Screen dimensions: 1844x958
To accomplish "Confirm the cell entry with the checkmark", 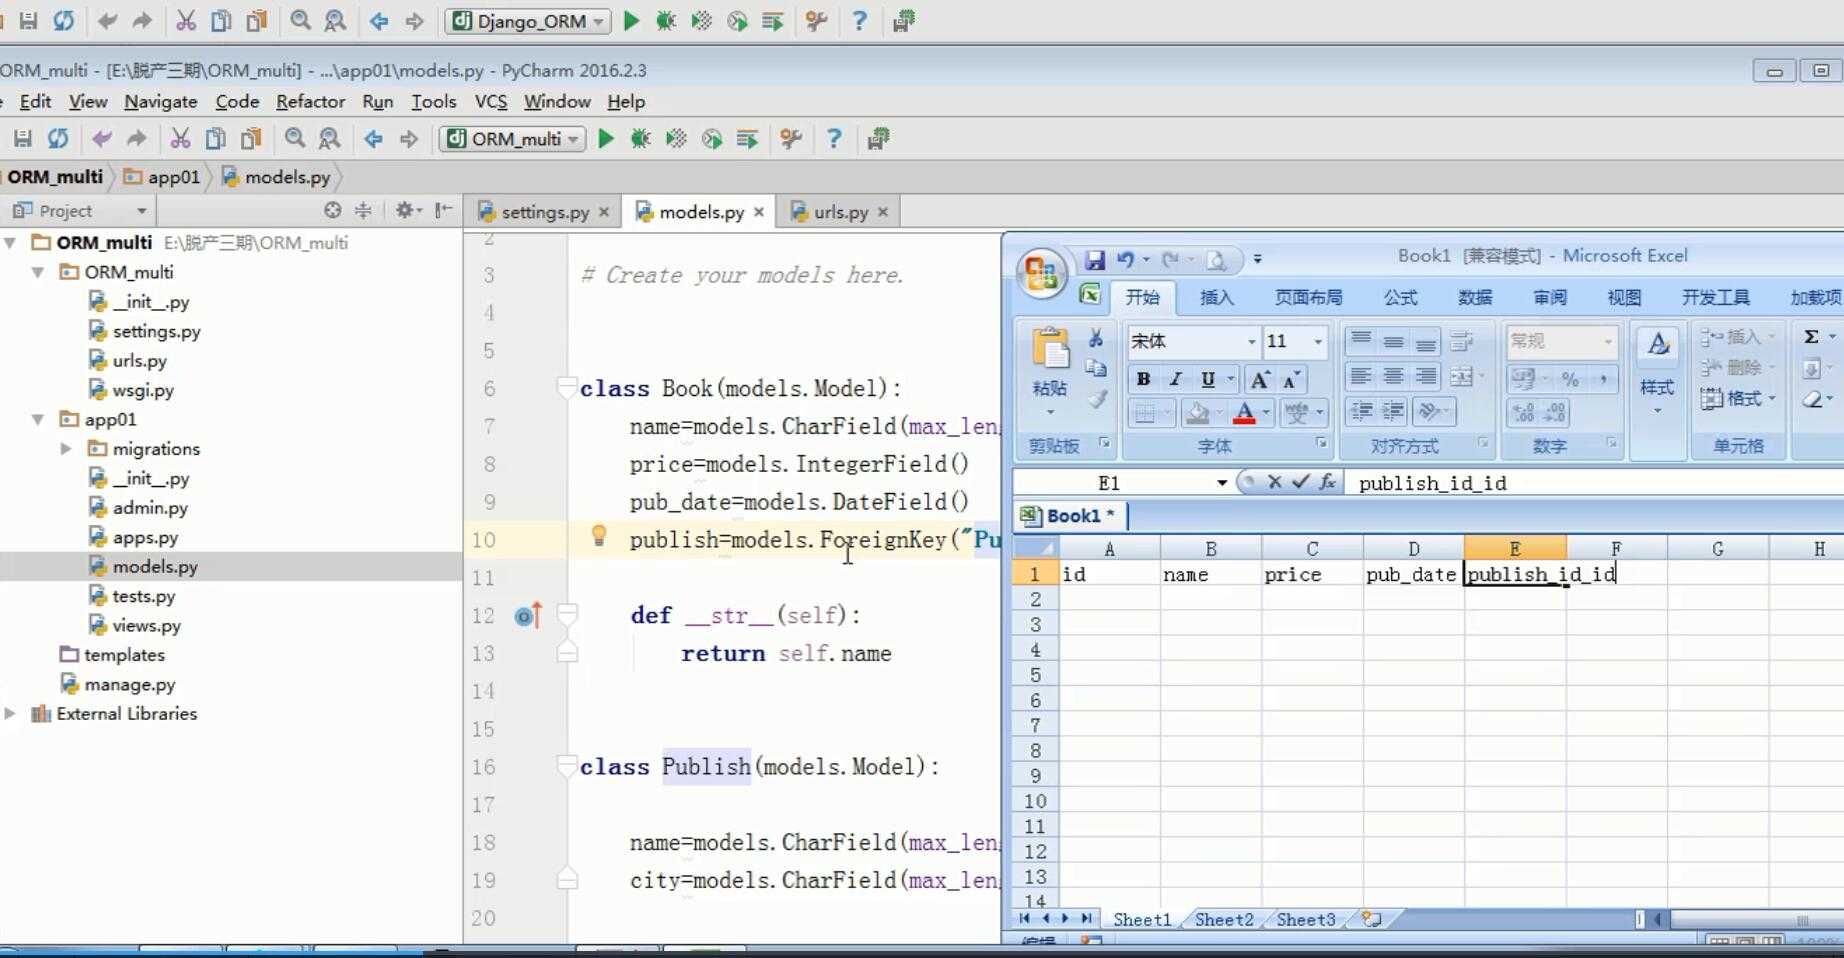I will [x=1300, y=482].
